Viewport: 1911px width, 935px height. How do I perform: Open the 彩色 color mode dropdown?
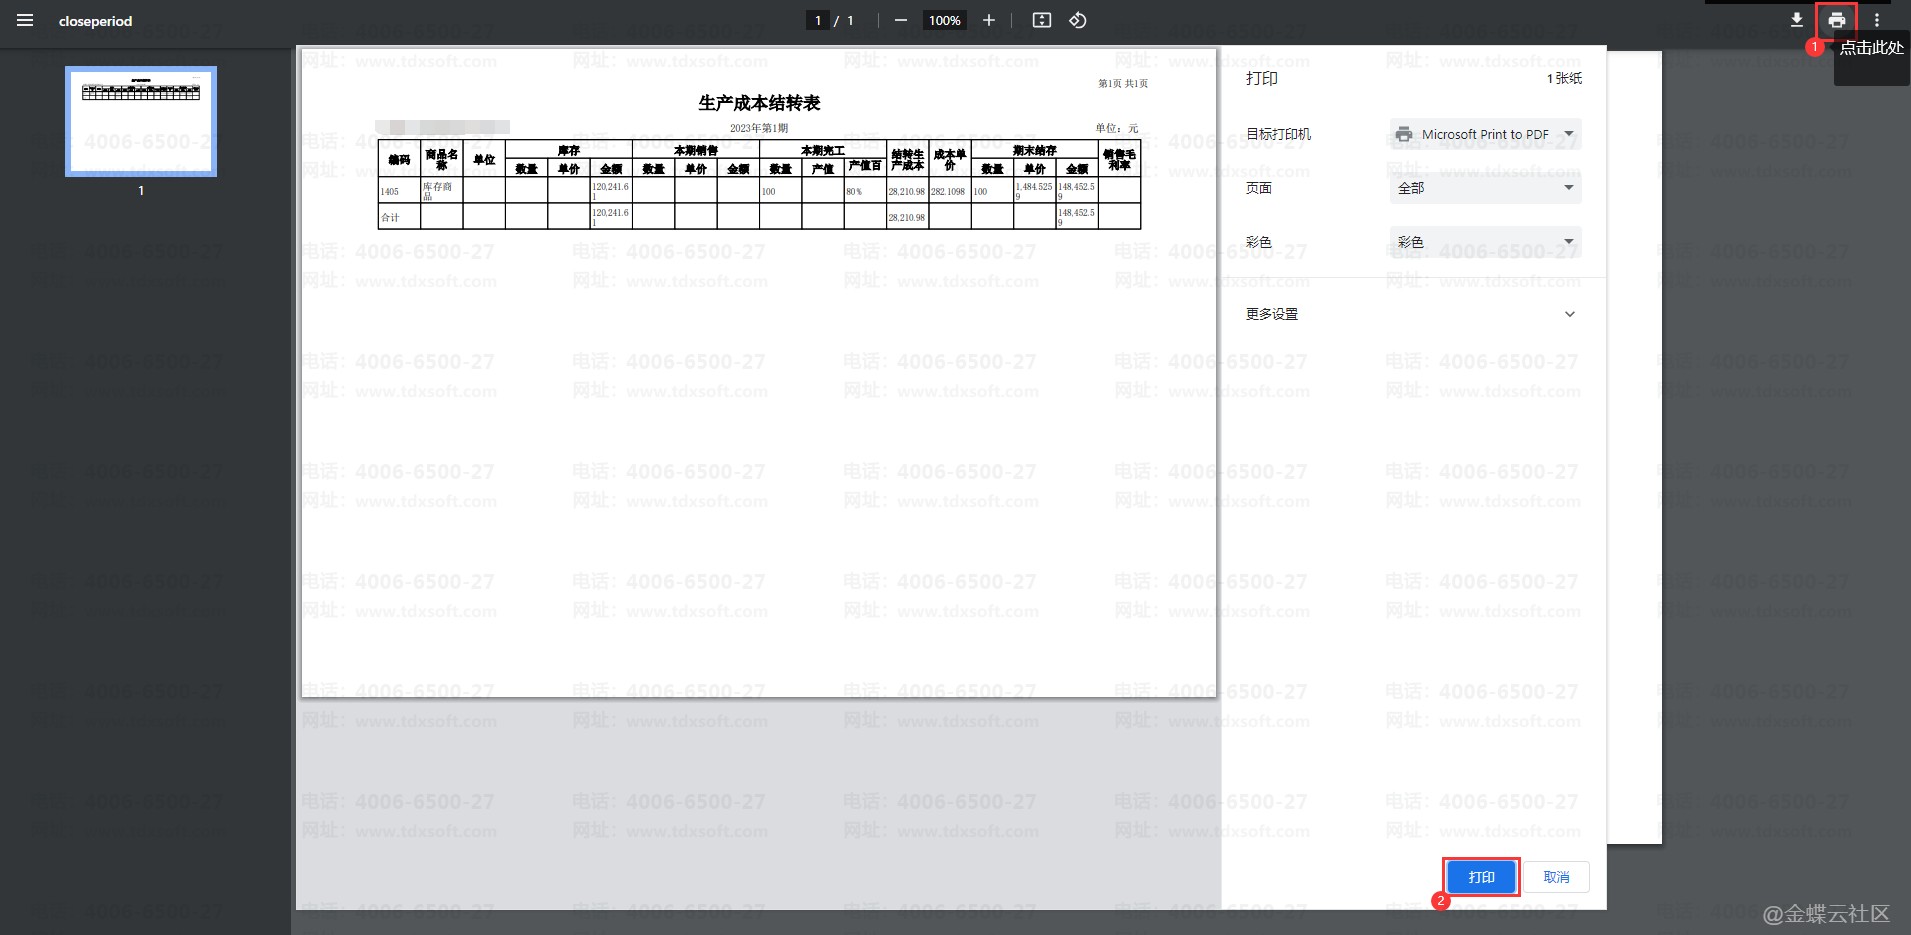coord(1485,242)
